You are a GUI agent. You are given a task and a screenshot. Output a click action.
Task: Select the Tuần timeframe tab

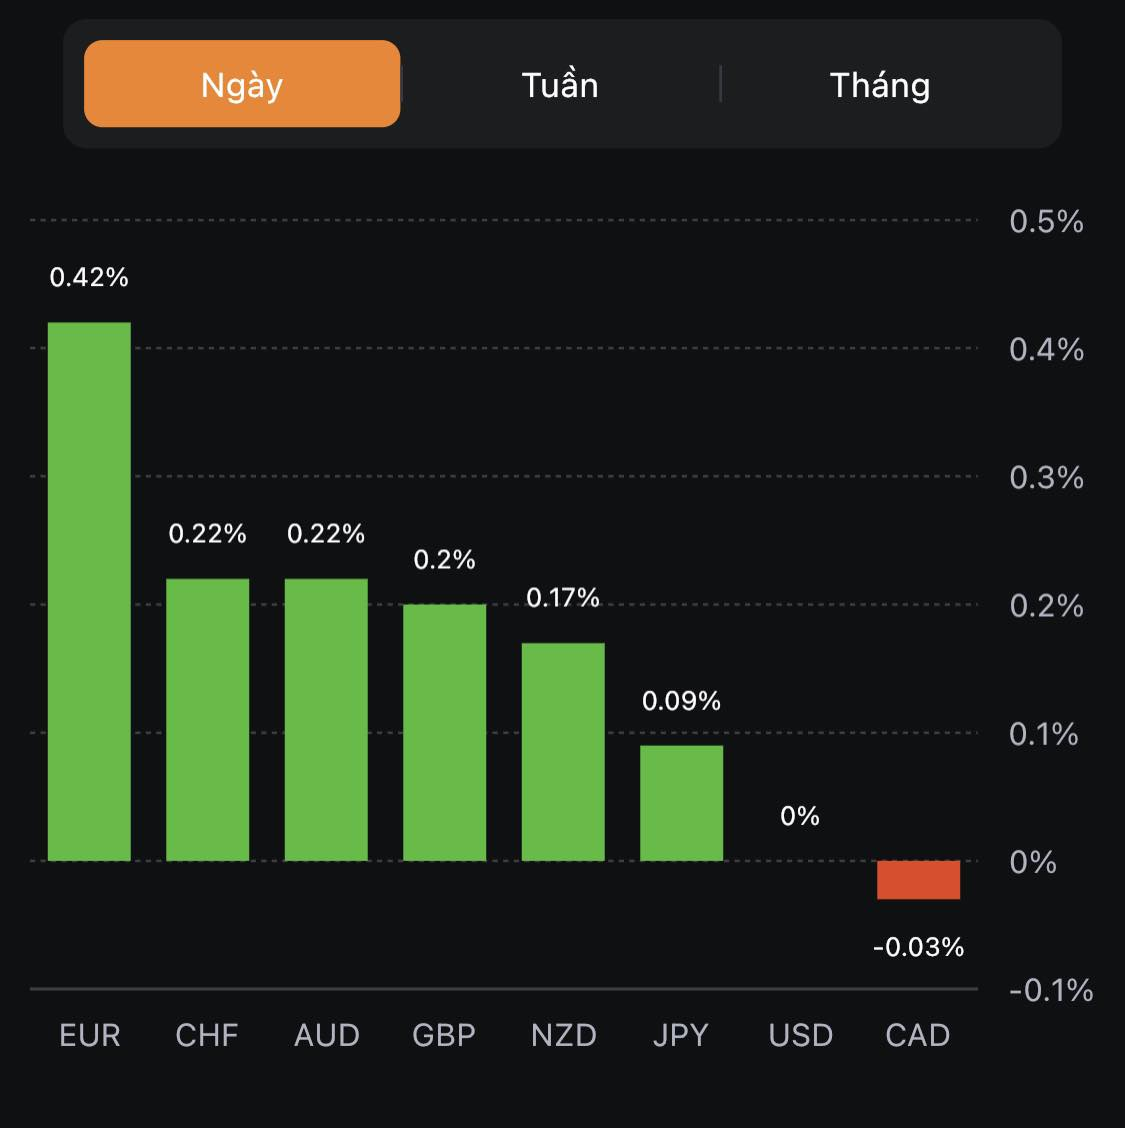point(560,85)
